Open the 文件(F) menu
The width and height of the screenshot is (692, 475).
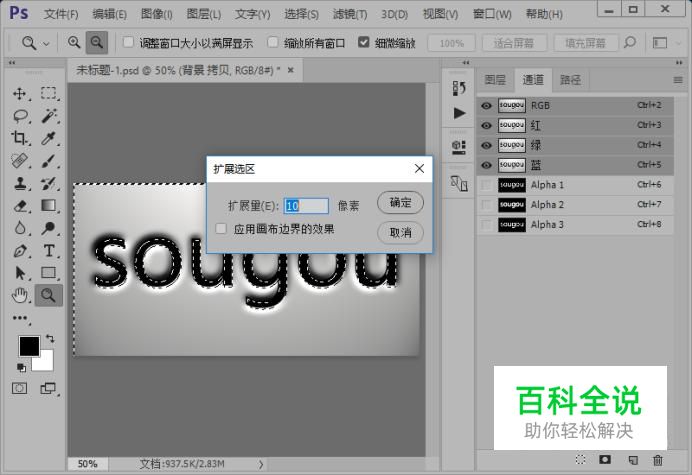[x=61, y=14]
